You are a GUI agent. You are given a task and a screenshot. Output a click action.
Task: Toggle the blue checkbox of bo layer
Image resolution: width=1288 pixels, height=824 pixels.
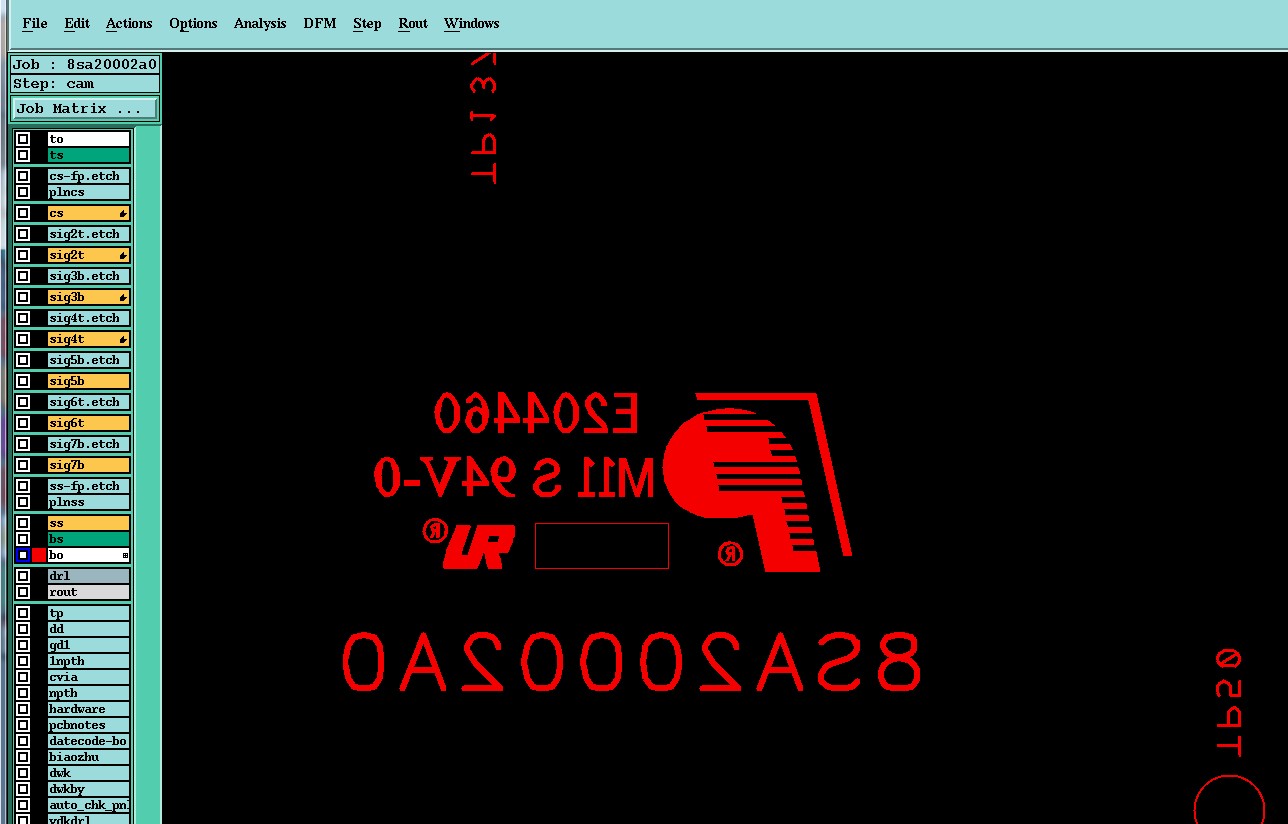click(x=23, y=555)
